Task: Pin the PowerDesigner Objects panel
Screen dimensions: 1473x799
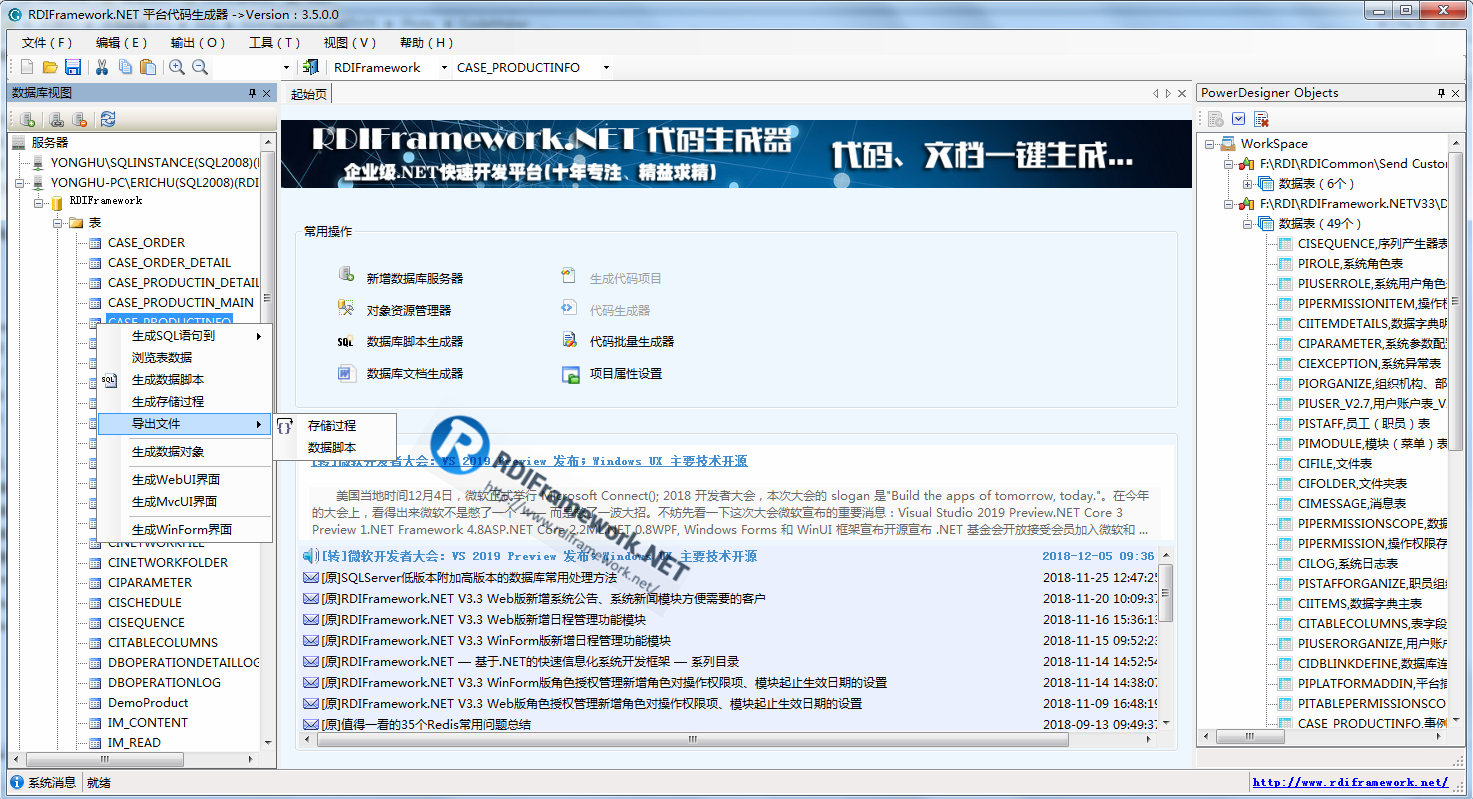Action: [x=1441, y=93]
